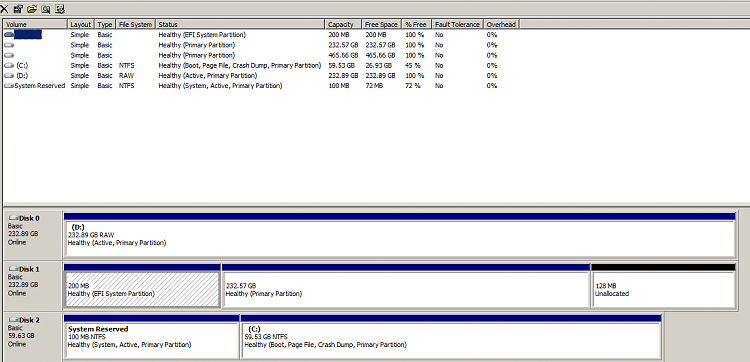
Task: Click the Delete (X) toolbar icon
Action: click(4, 9)
